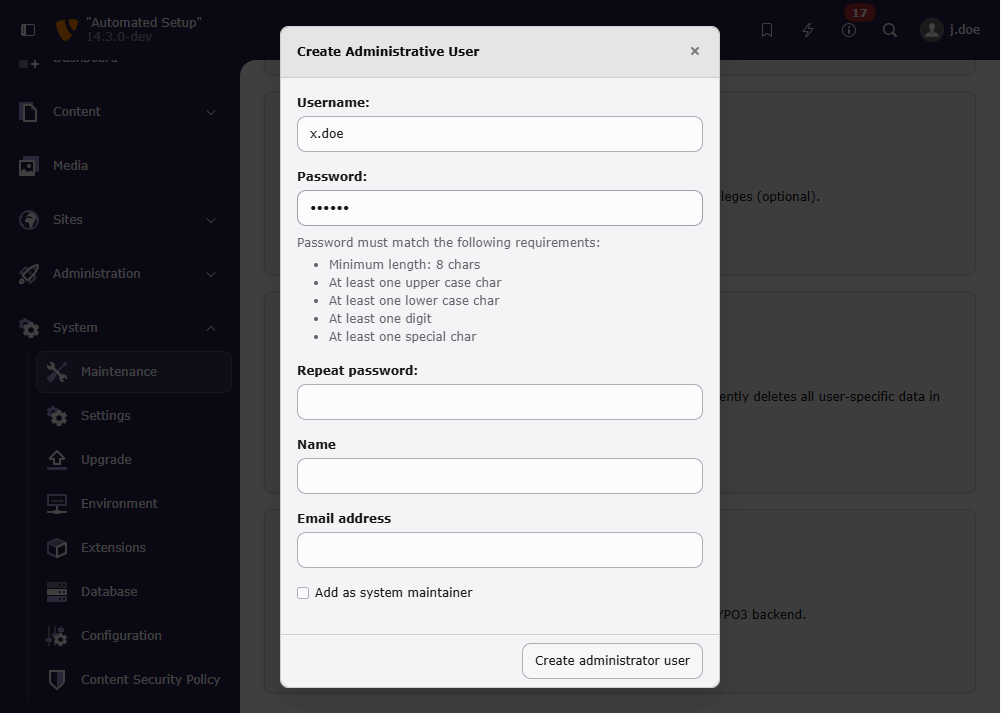Click the Create administrator user button

[x=612, y=660]
